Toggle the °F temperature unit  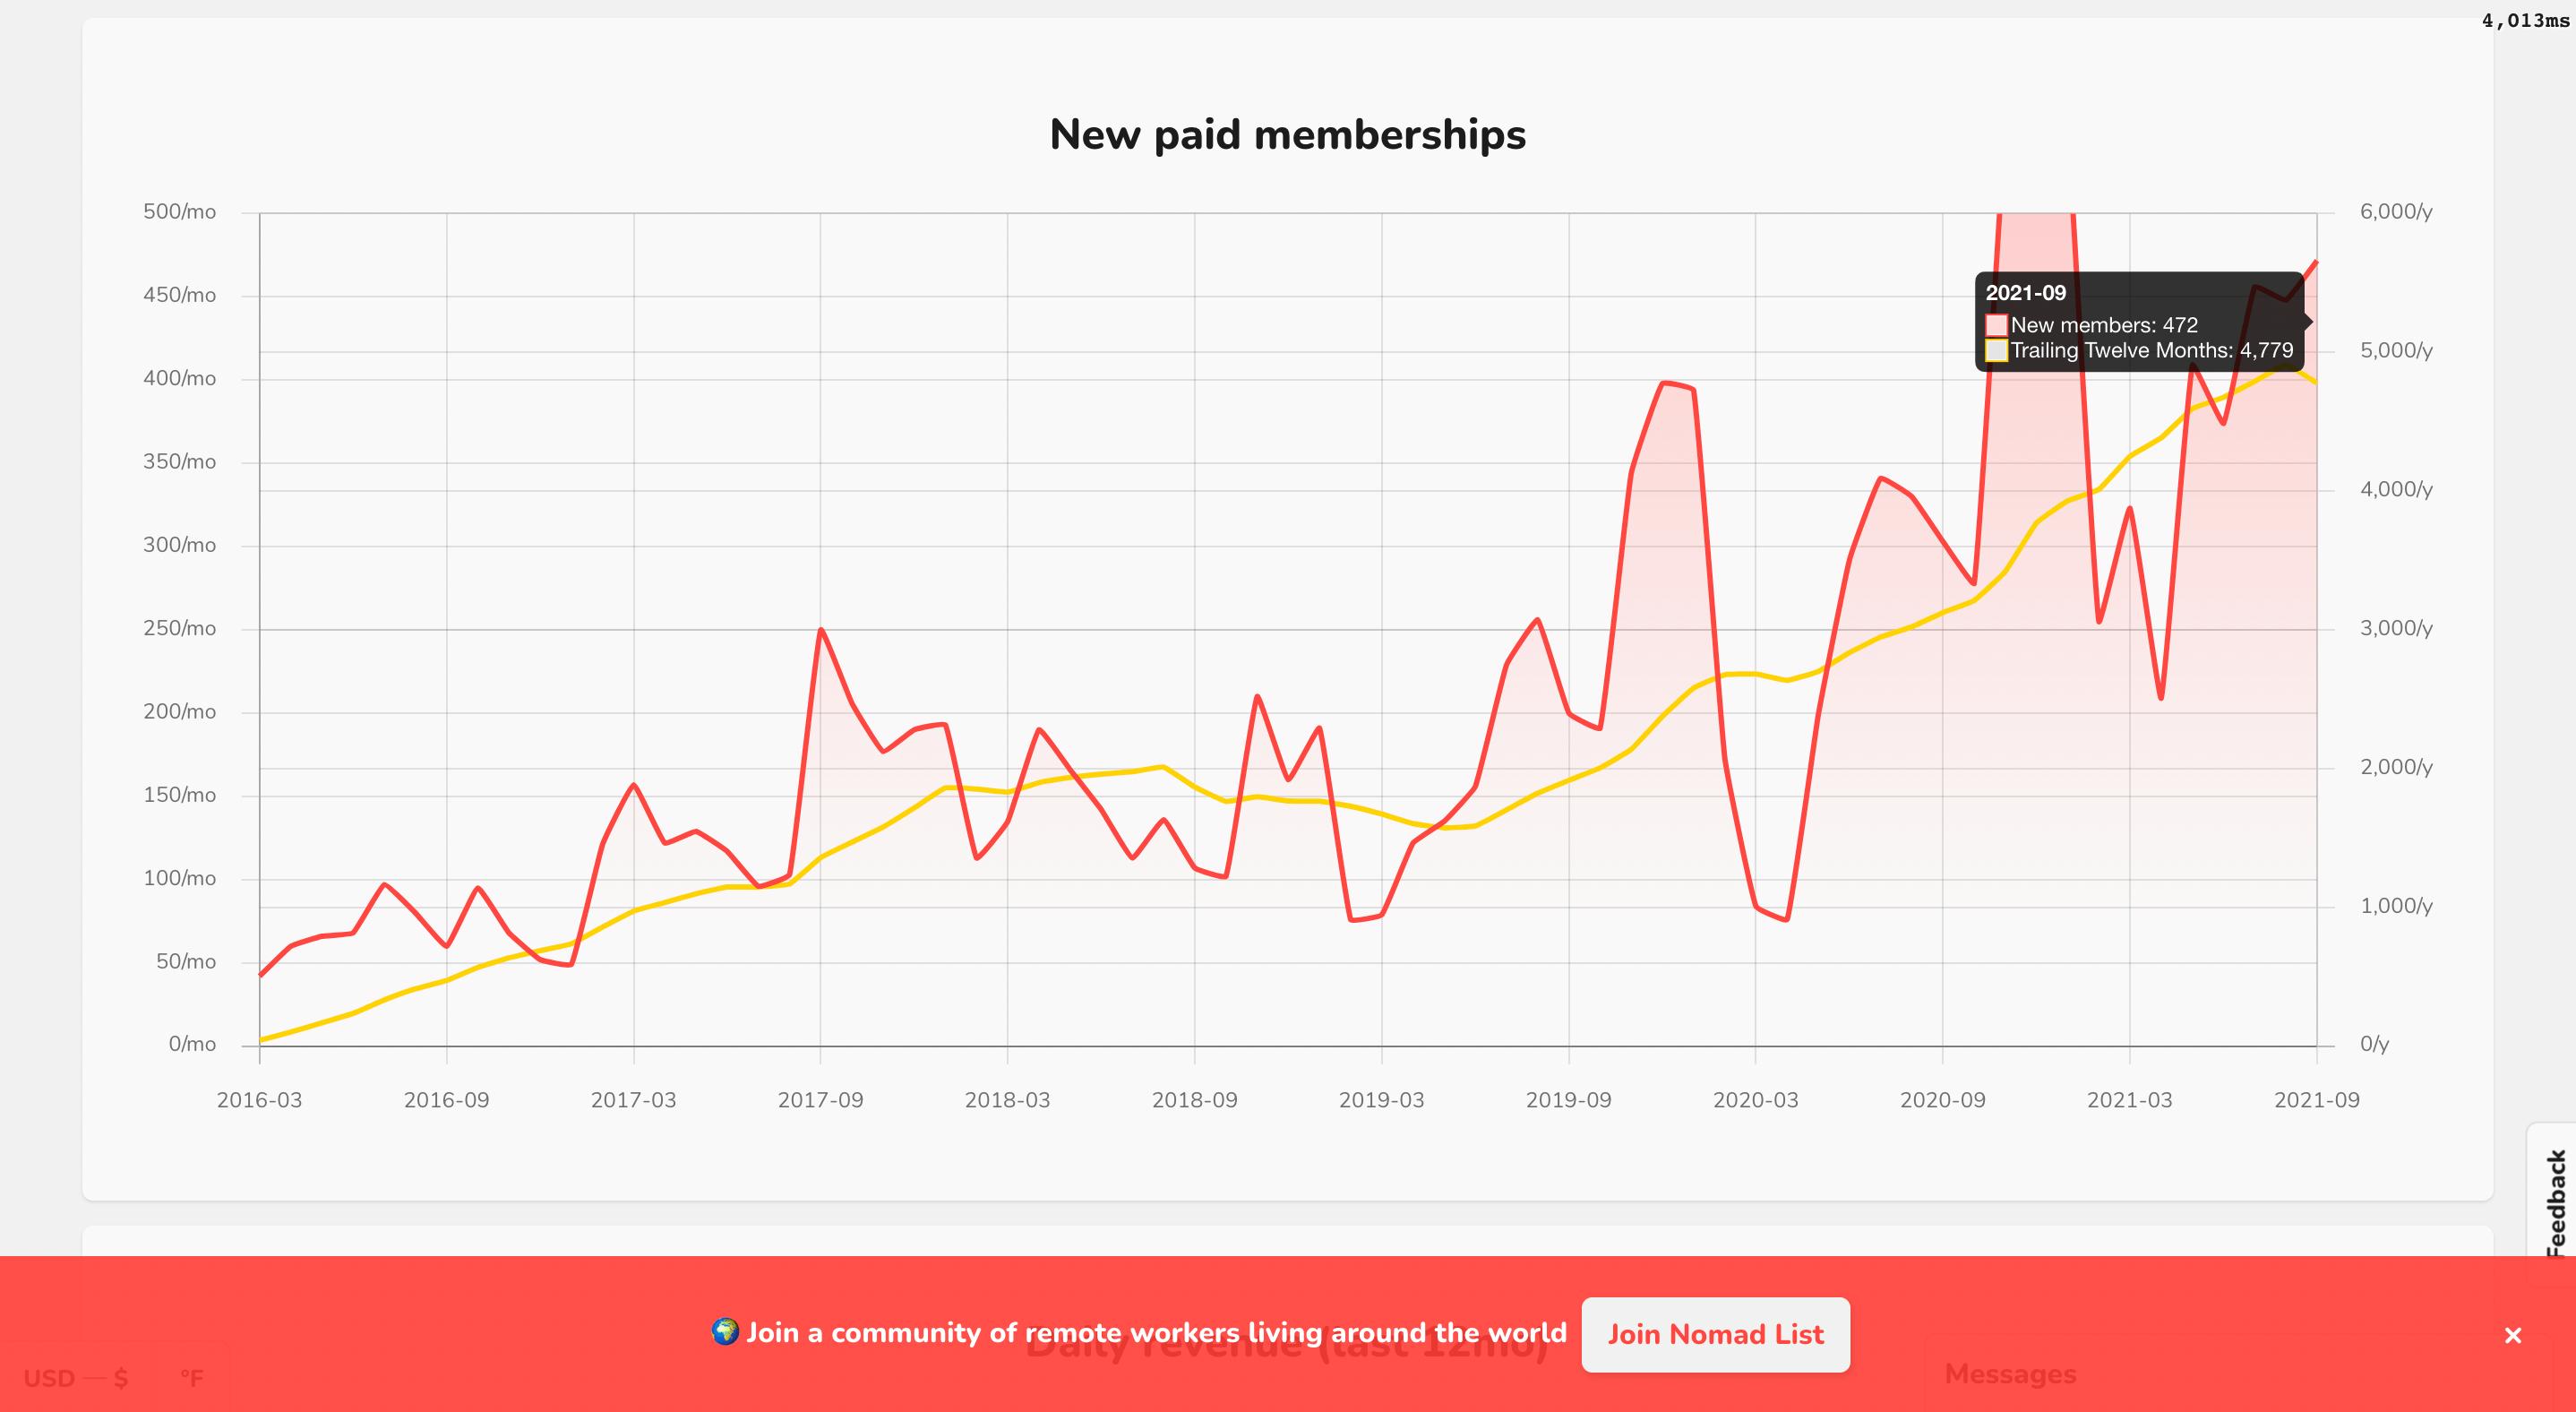[191, 1379]
